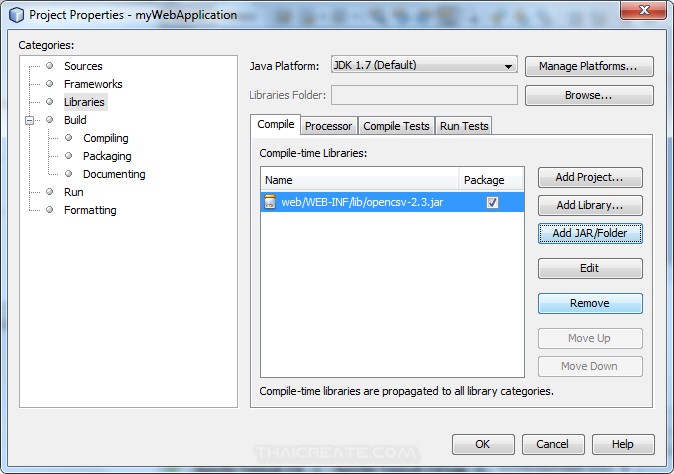The width and height of the screenshot is (674, 474).
Task: Click the Browse button for Libraries Folder
Action: pos(589,95)
